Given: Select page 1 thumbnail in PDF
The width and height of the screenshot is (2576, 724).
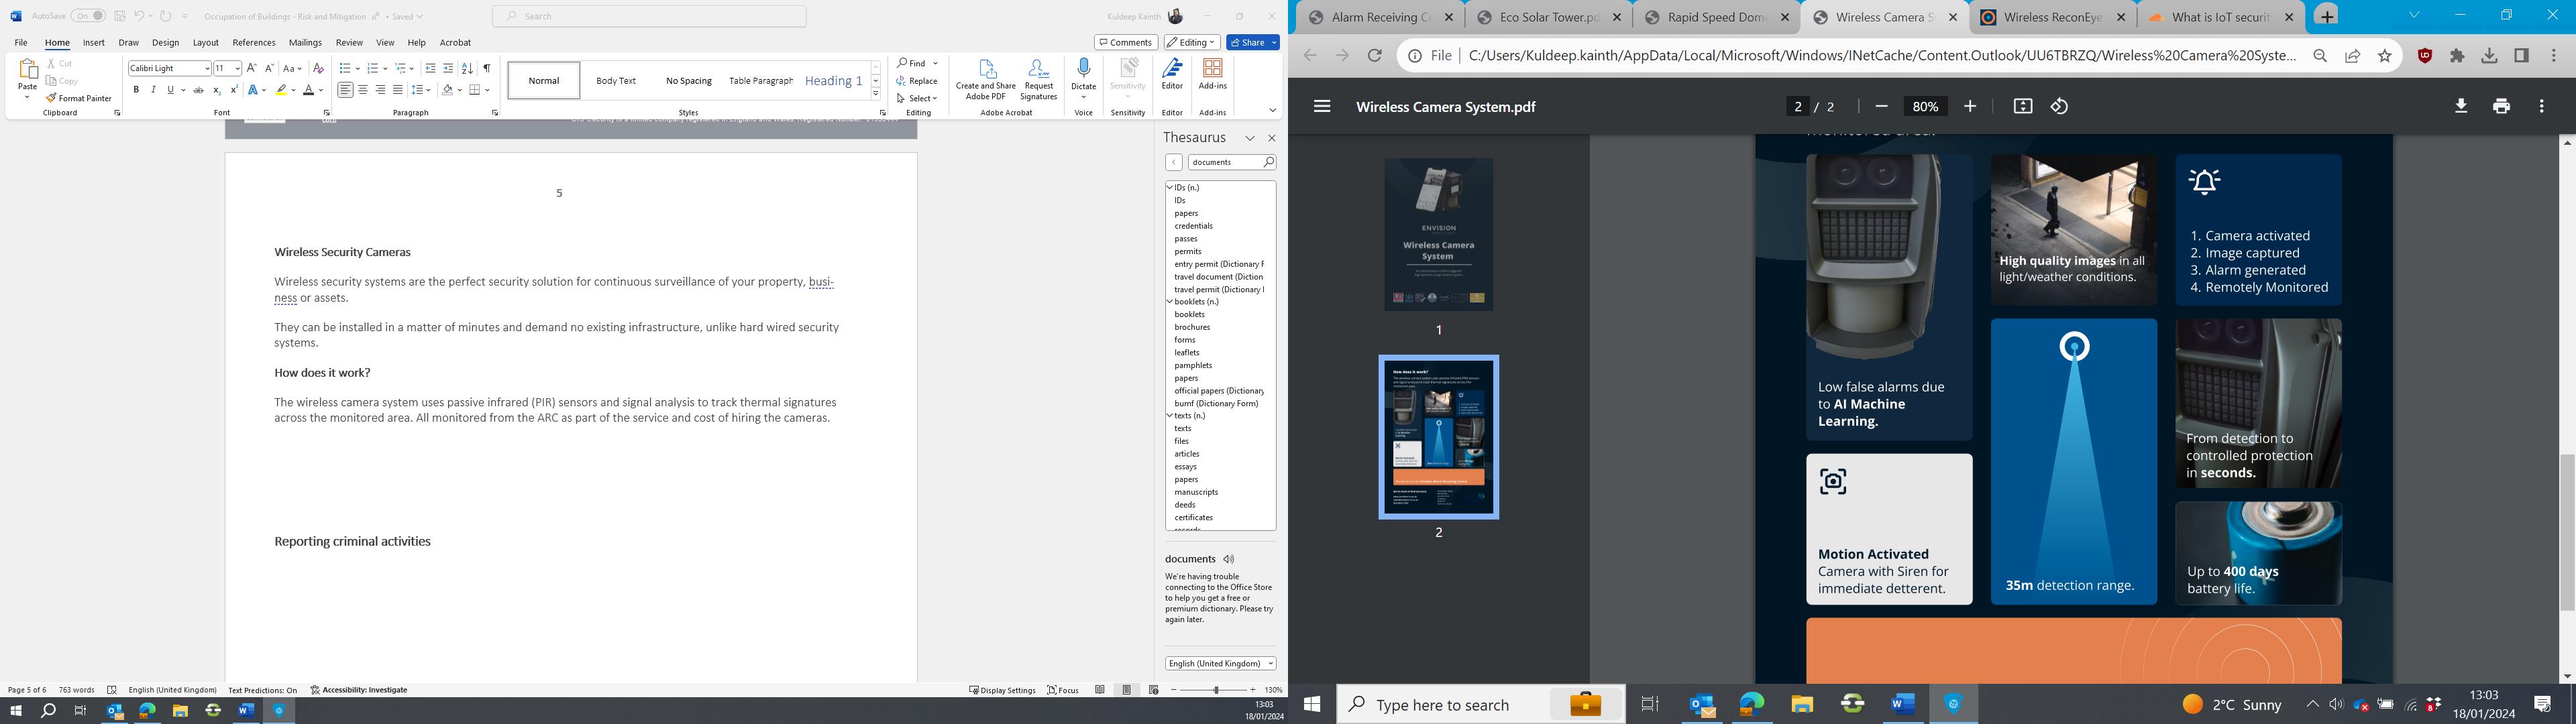Looking at the screenshot, I should click(x=1438, y=234).
